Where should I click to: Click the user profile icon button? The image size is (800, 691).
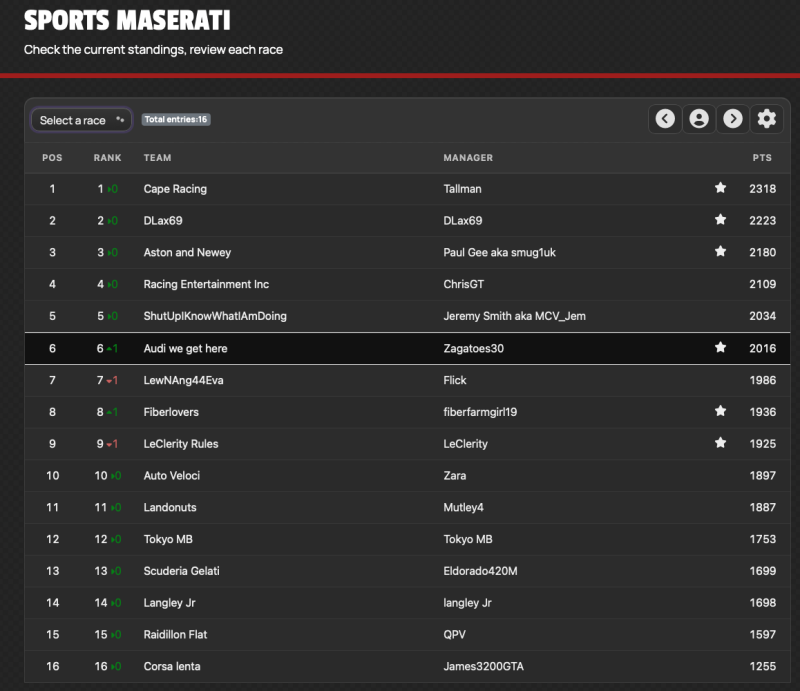tap(699, 119)
